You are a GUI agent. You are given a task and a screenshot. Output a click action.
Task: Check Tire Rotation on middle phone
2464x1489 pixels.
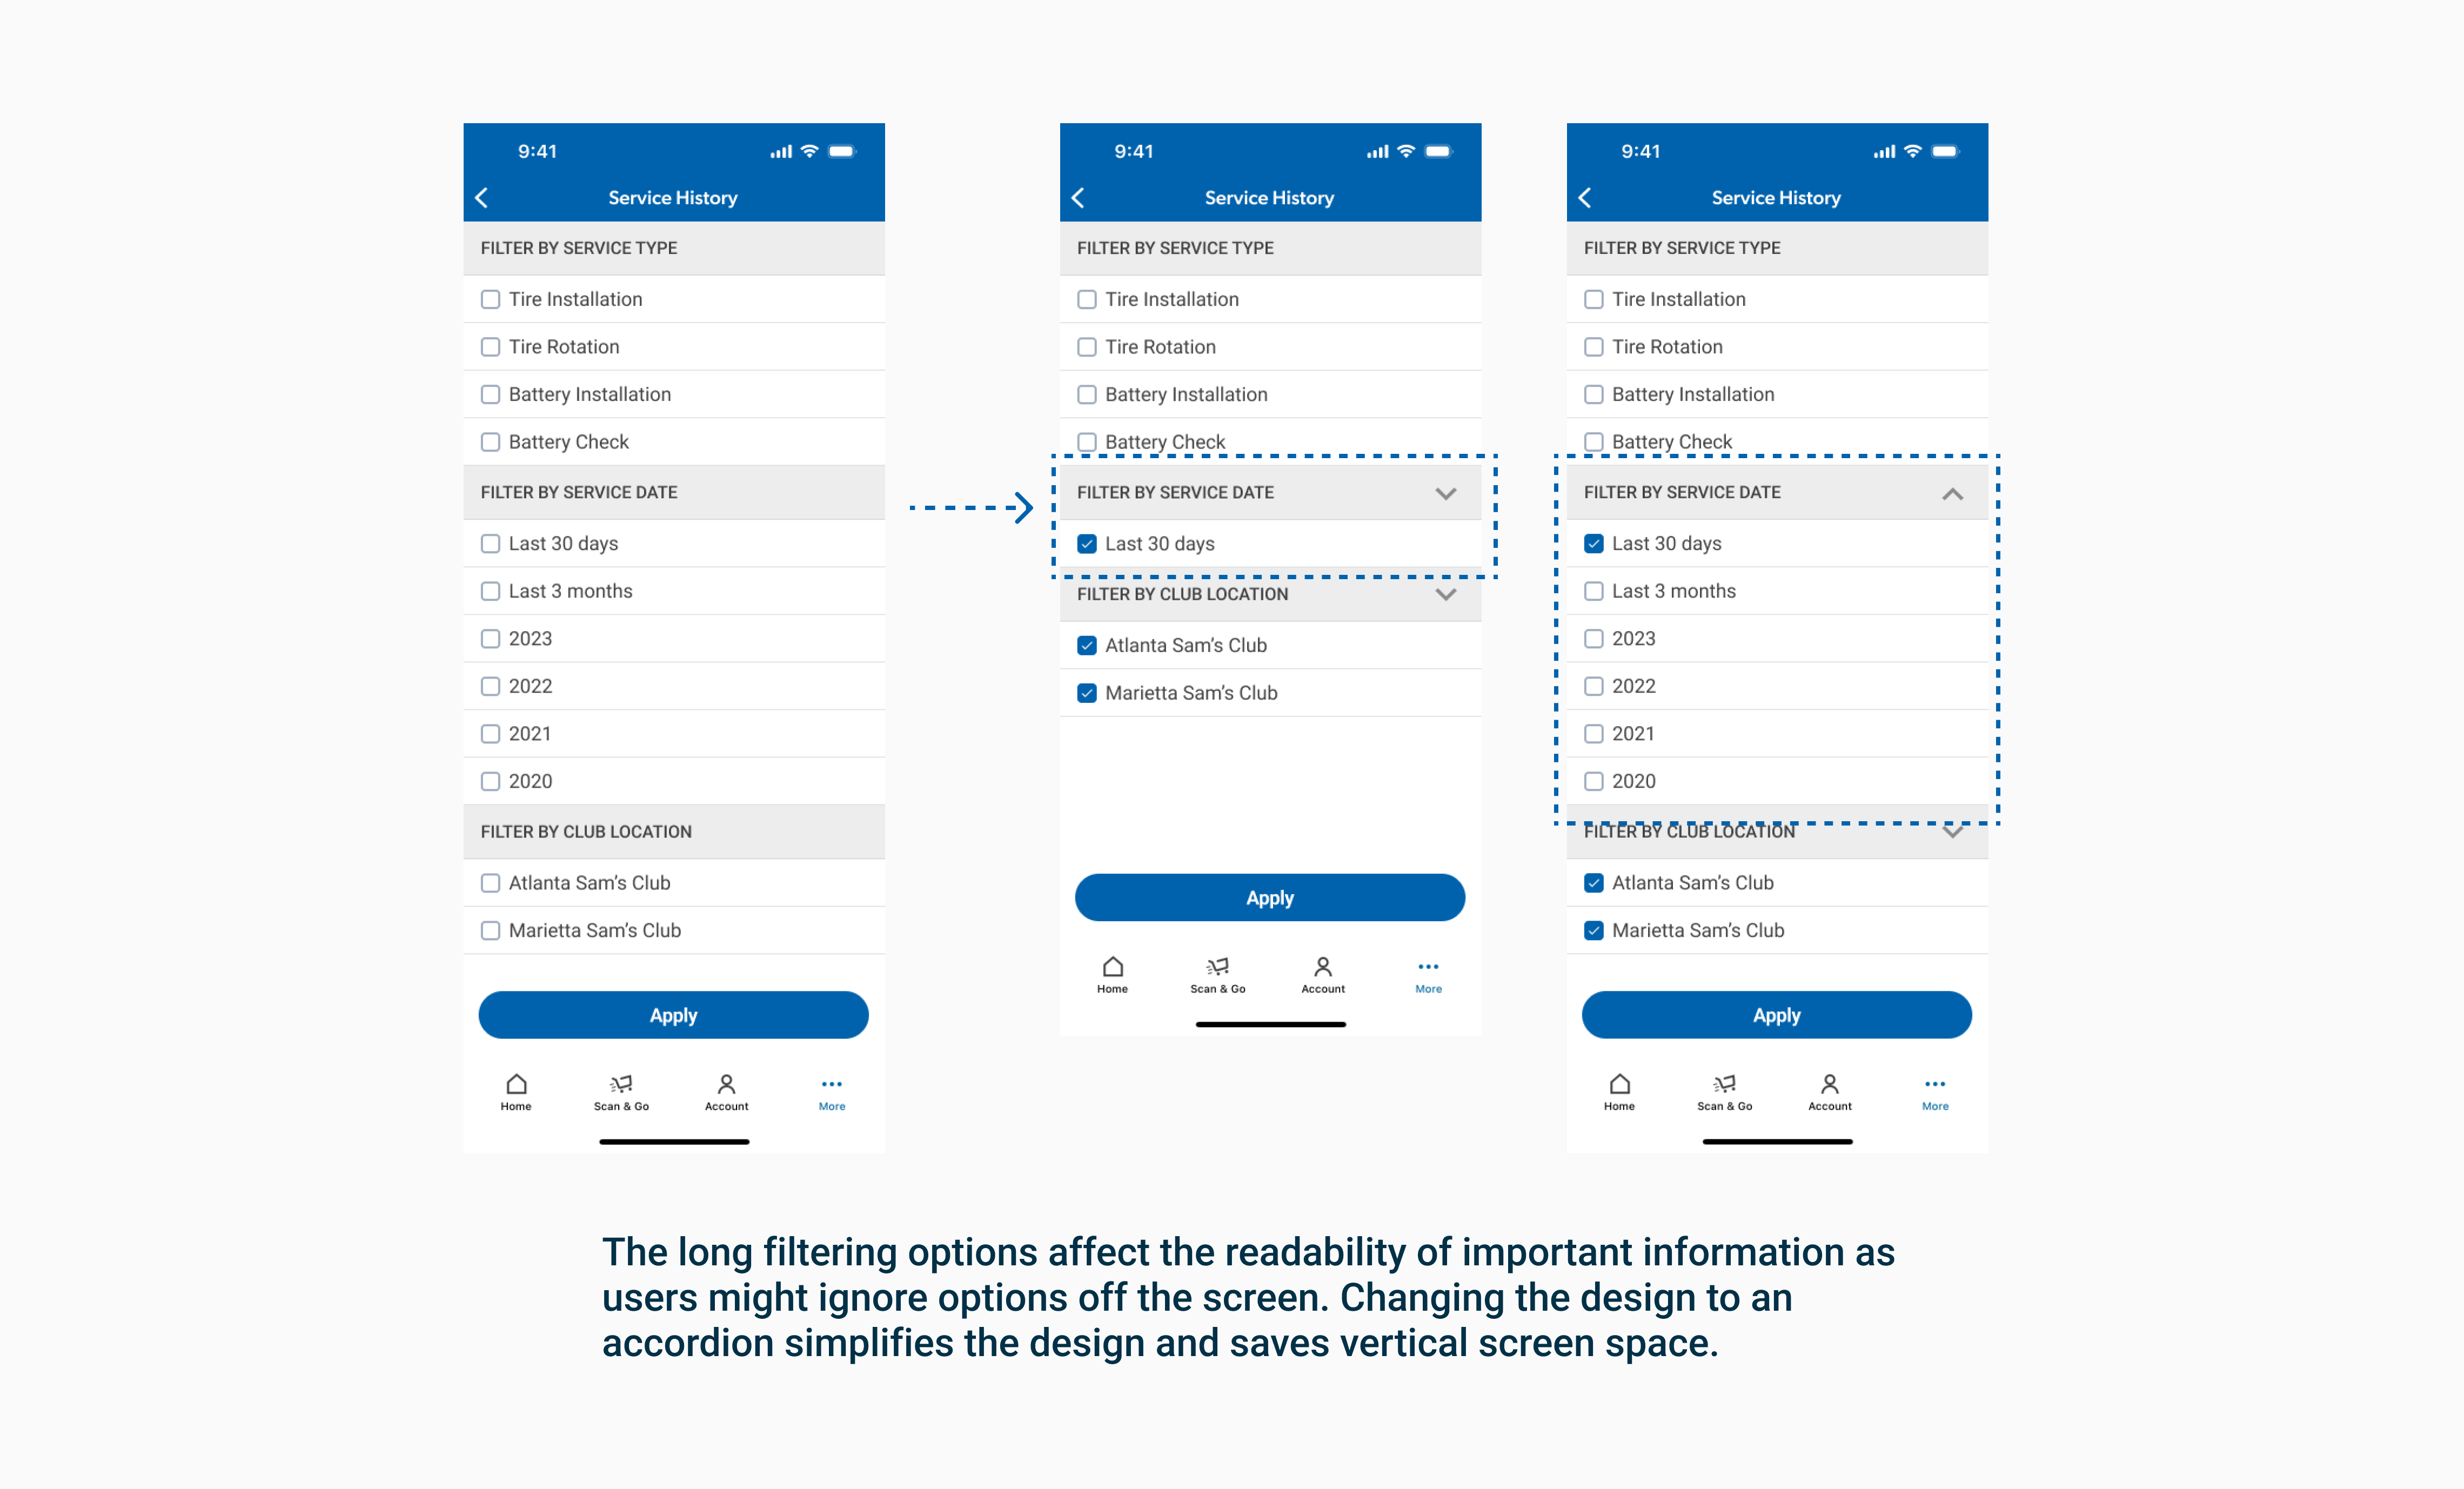(1087, 347)
